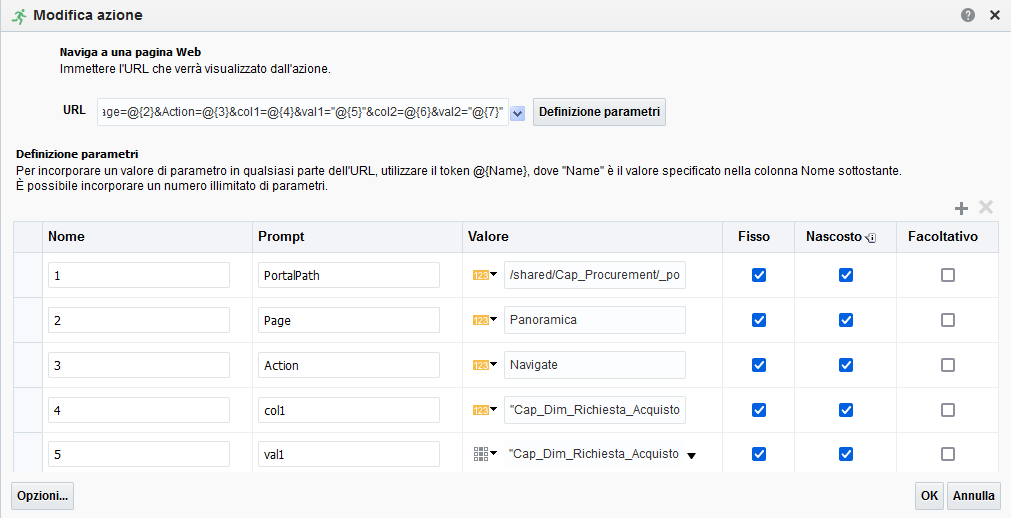Click the Opzioni button
This screenshot has width=1011, height=518.
pos(42,495)
